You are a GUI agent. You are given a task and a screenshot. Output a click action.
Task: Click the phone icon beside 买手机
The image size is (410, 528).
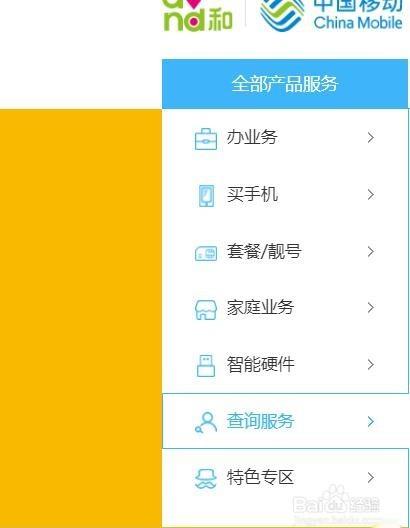206,195
